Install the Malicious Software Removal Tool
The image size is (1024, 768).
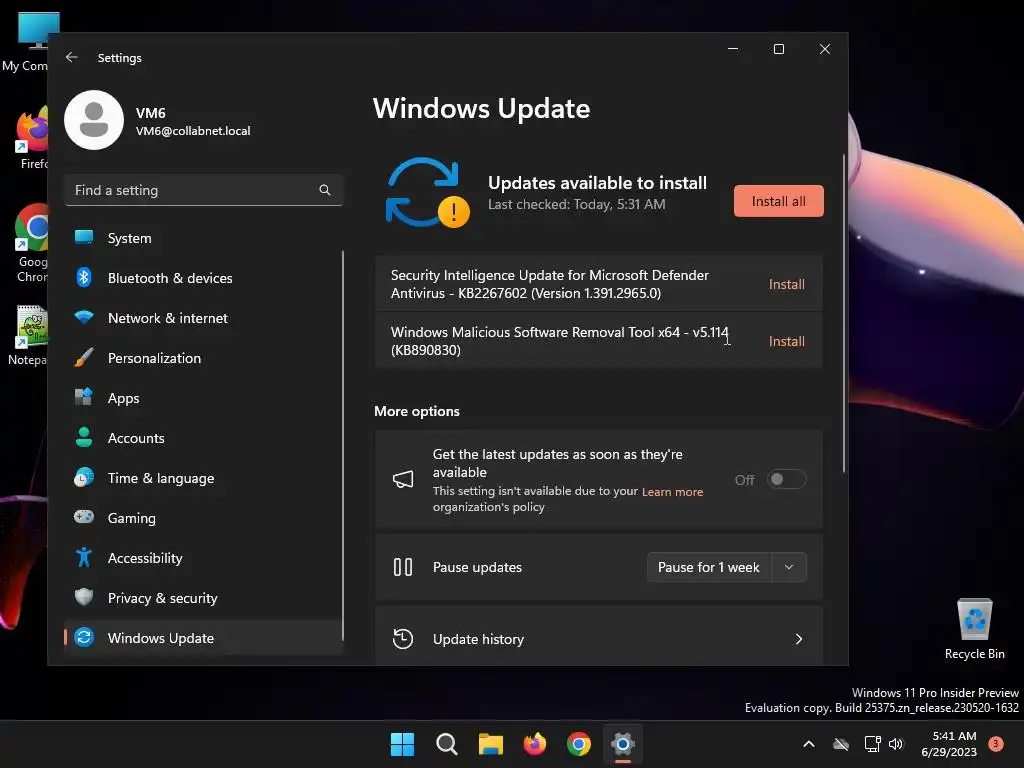tap(786, 341)
